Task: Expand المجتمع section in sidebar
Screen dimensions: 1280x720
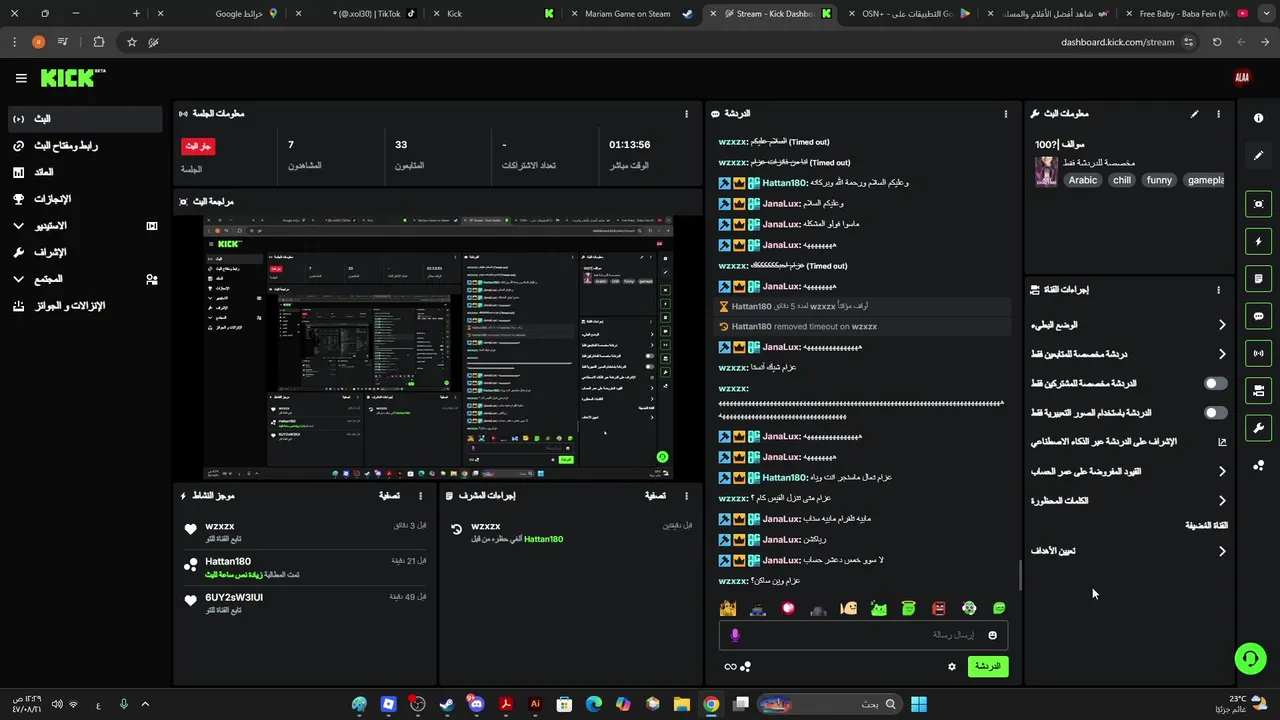Action: (84, 279)
